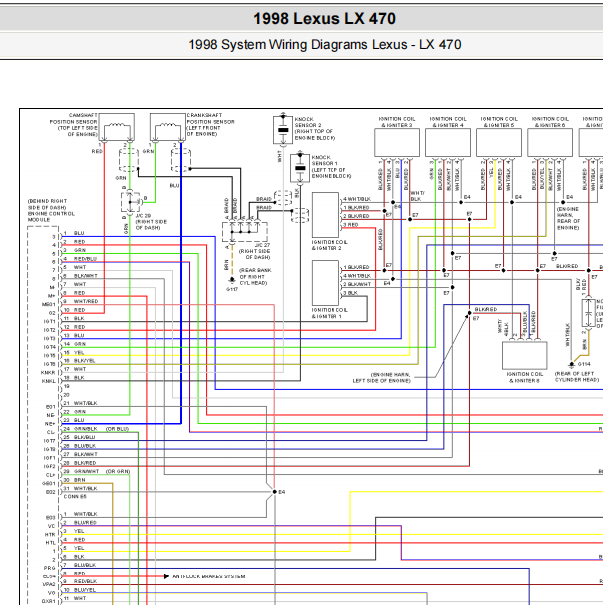The image size is (603, 605).
Task: Click the Knock Sensor 2 label
Action: [x=315, y=128]
